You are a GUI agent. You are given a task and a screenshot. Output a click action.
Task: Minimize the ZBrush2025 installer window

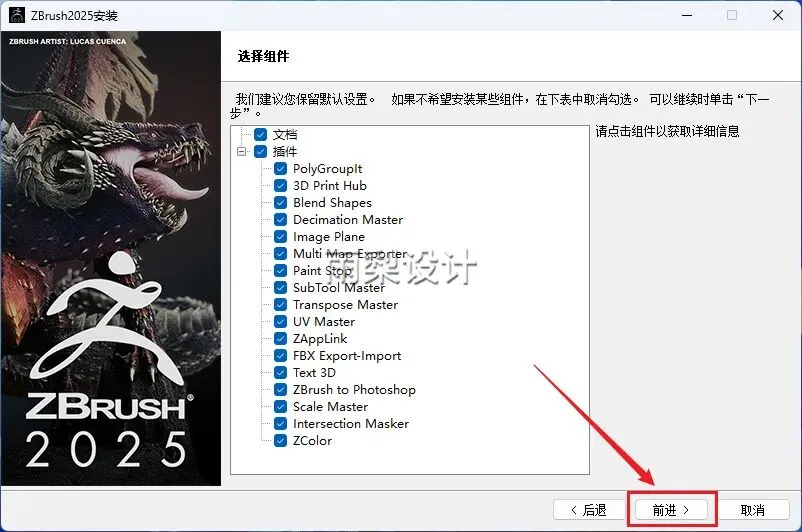(x=687, y=15)
